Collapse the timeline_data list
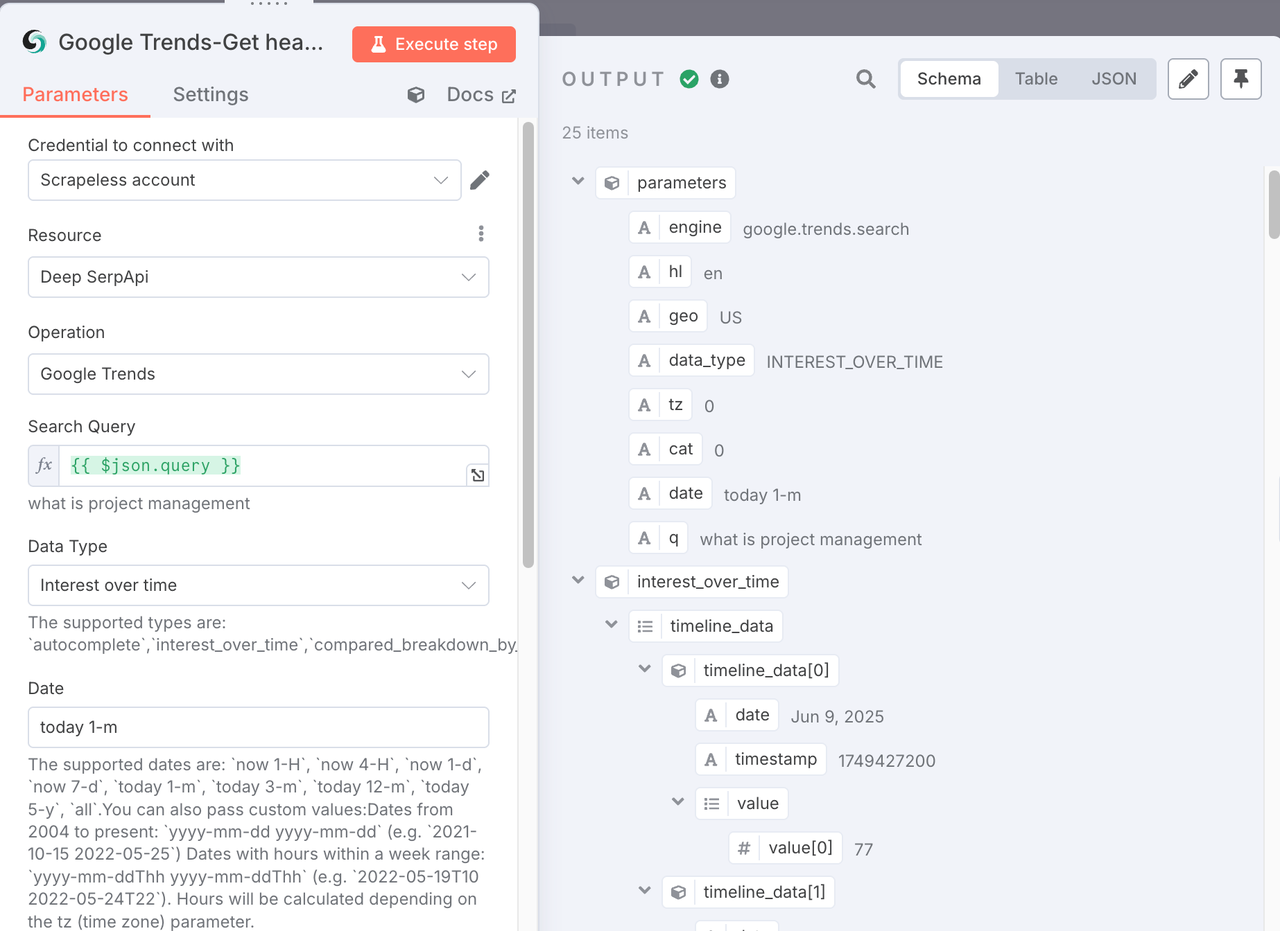 612,625
